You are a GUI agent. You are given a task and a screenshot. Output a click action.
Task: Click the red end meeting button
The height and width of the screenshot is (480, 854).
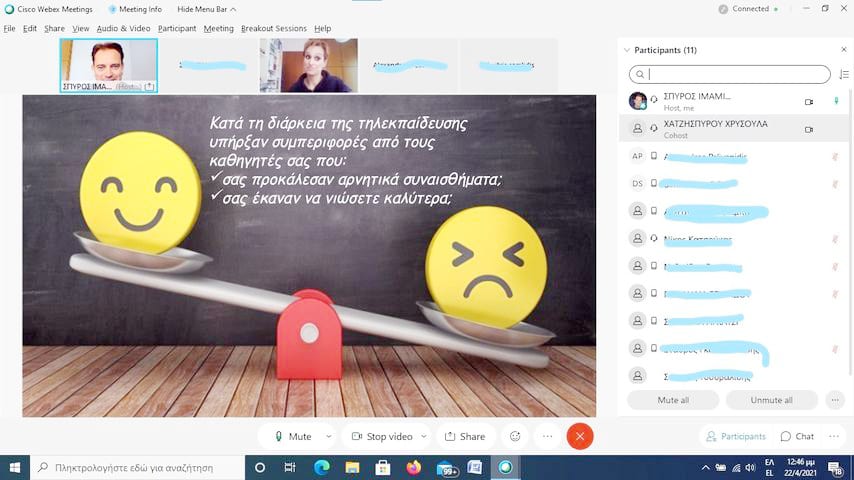pyautogui.click(x=579, y=436)
